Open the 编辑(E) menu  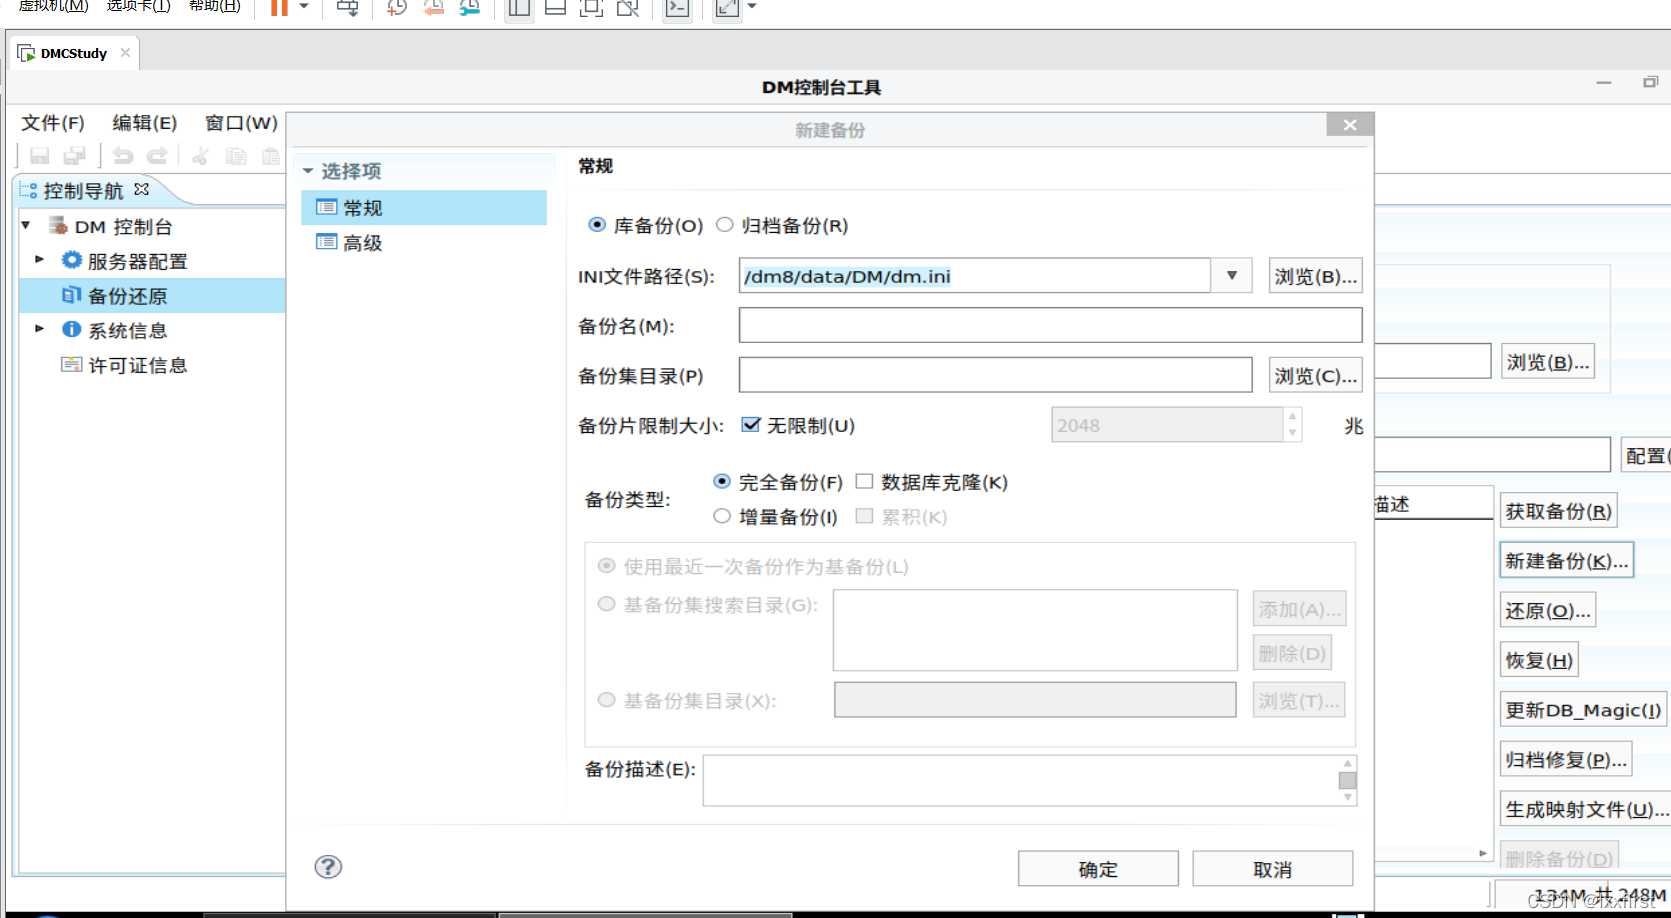point(145,122)
